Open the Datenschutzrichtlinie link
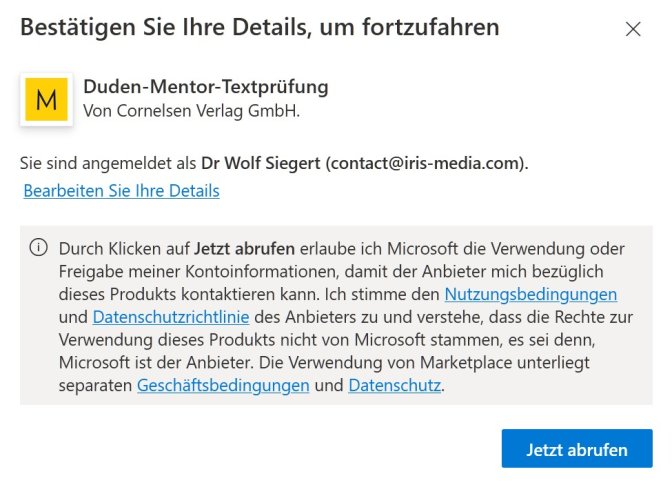672x485 pixels. [x=171, y=317]
